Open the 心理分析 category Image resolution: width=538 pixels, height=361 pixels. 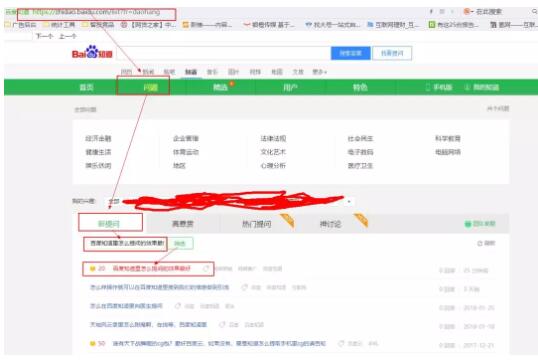coord(273,165)
